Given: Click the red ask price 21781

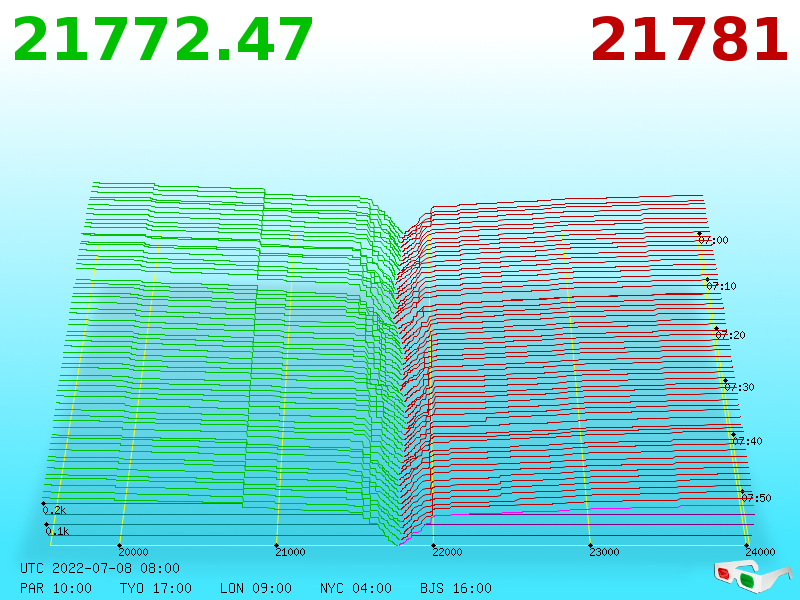Looking at the screenshot, I should [689, 40].
